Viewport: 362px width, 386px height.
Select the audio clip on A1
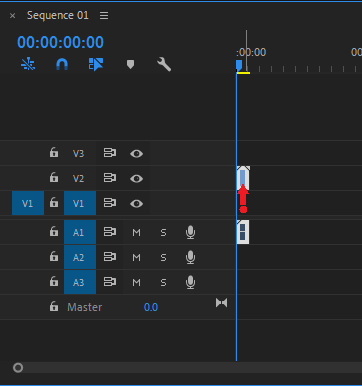[243, 232]
